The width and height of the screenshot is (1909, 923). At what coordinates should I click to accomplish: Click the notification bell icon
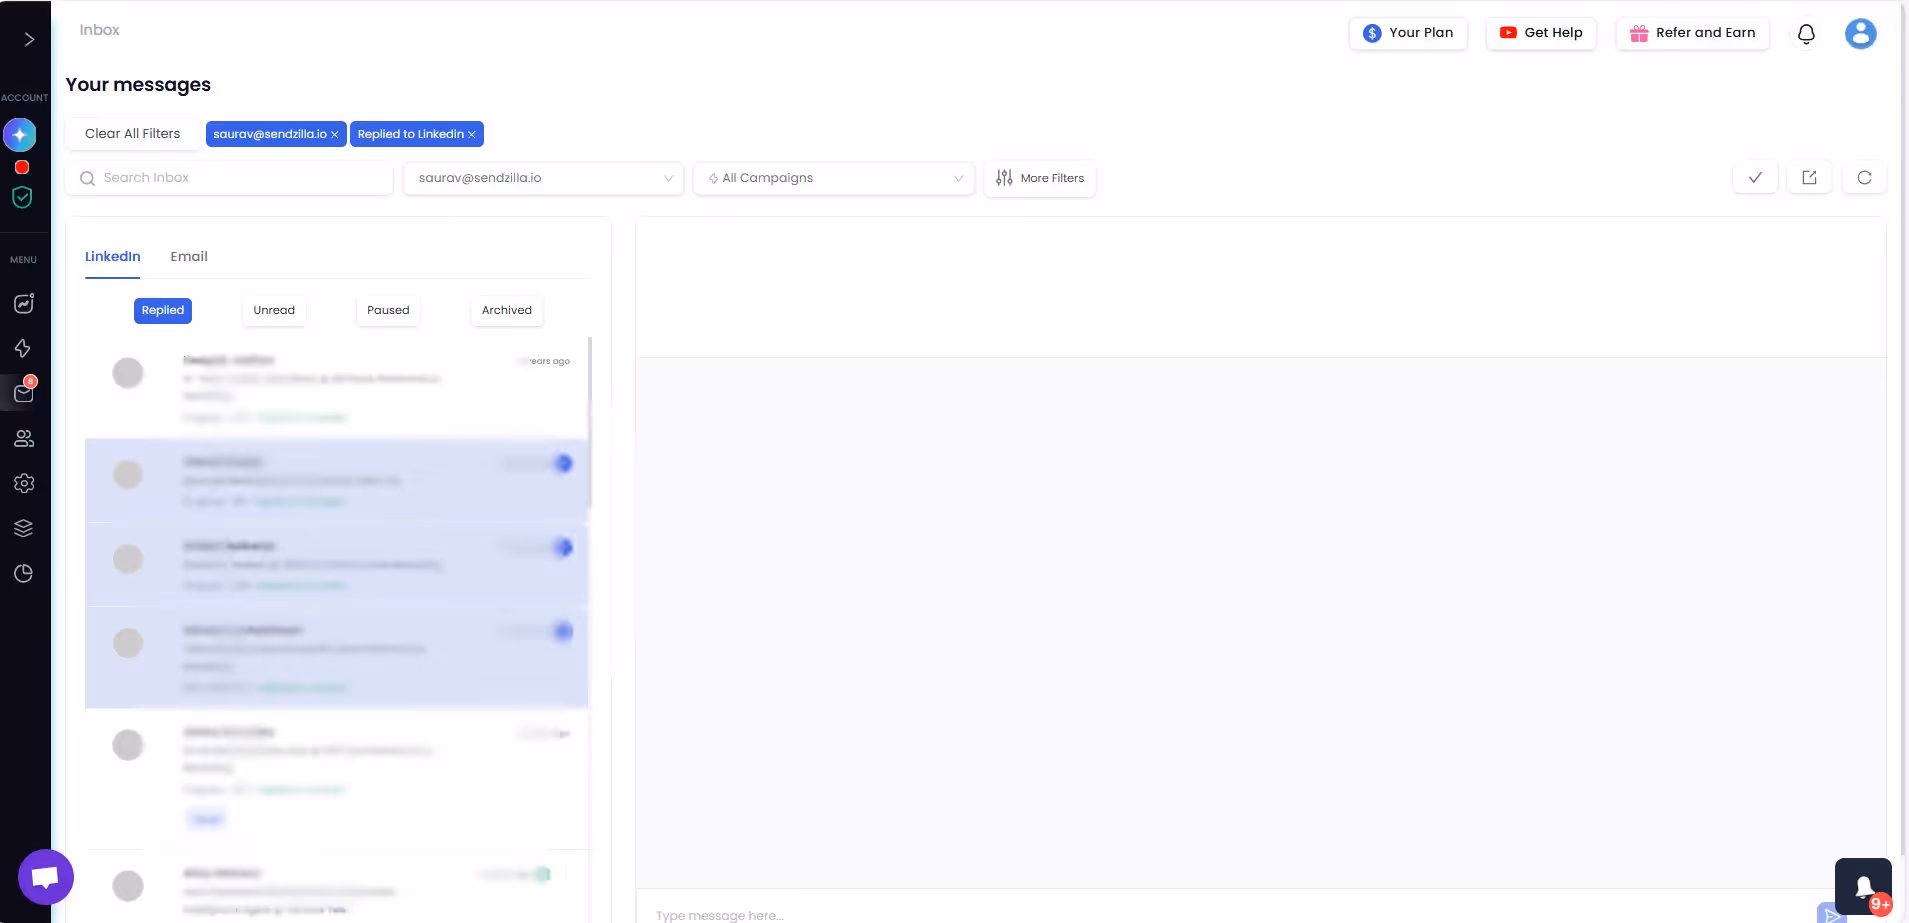tap(1805, 33)
